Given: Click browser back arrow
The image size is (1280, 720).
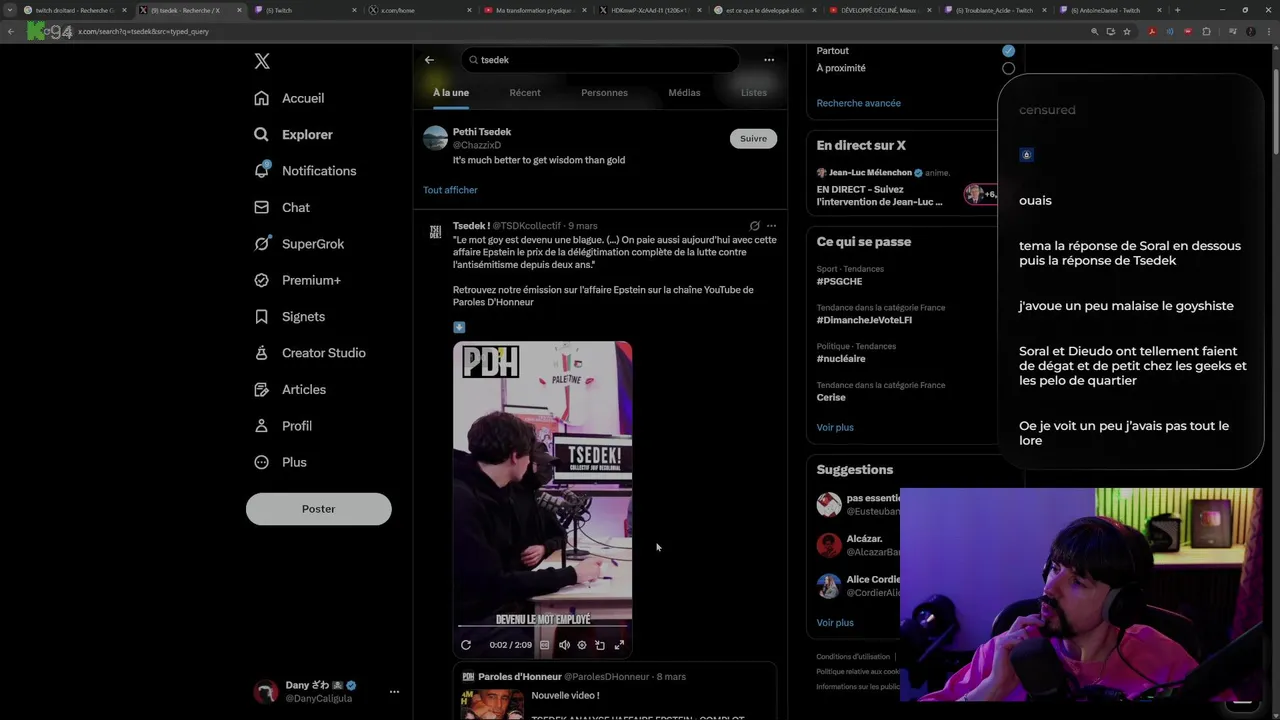Looking at the screenshot, I should (x=11, y=31).
